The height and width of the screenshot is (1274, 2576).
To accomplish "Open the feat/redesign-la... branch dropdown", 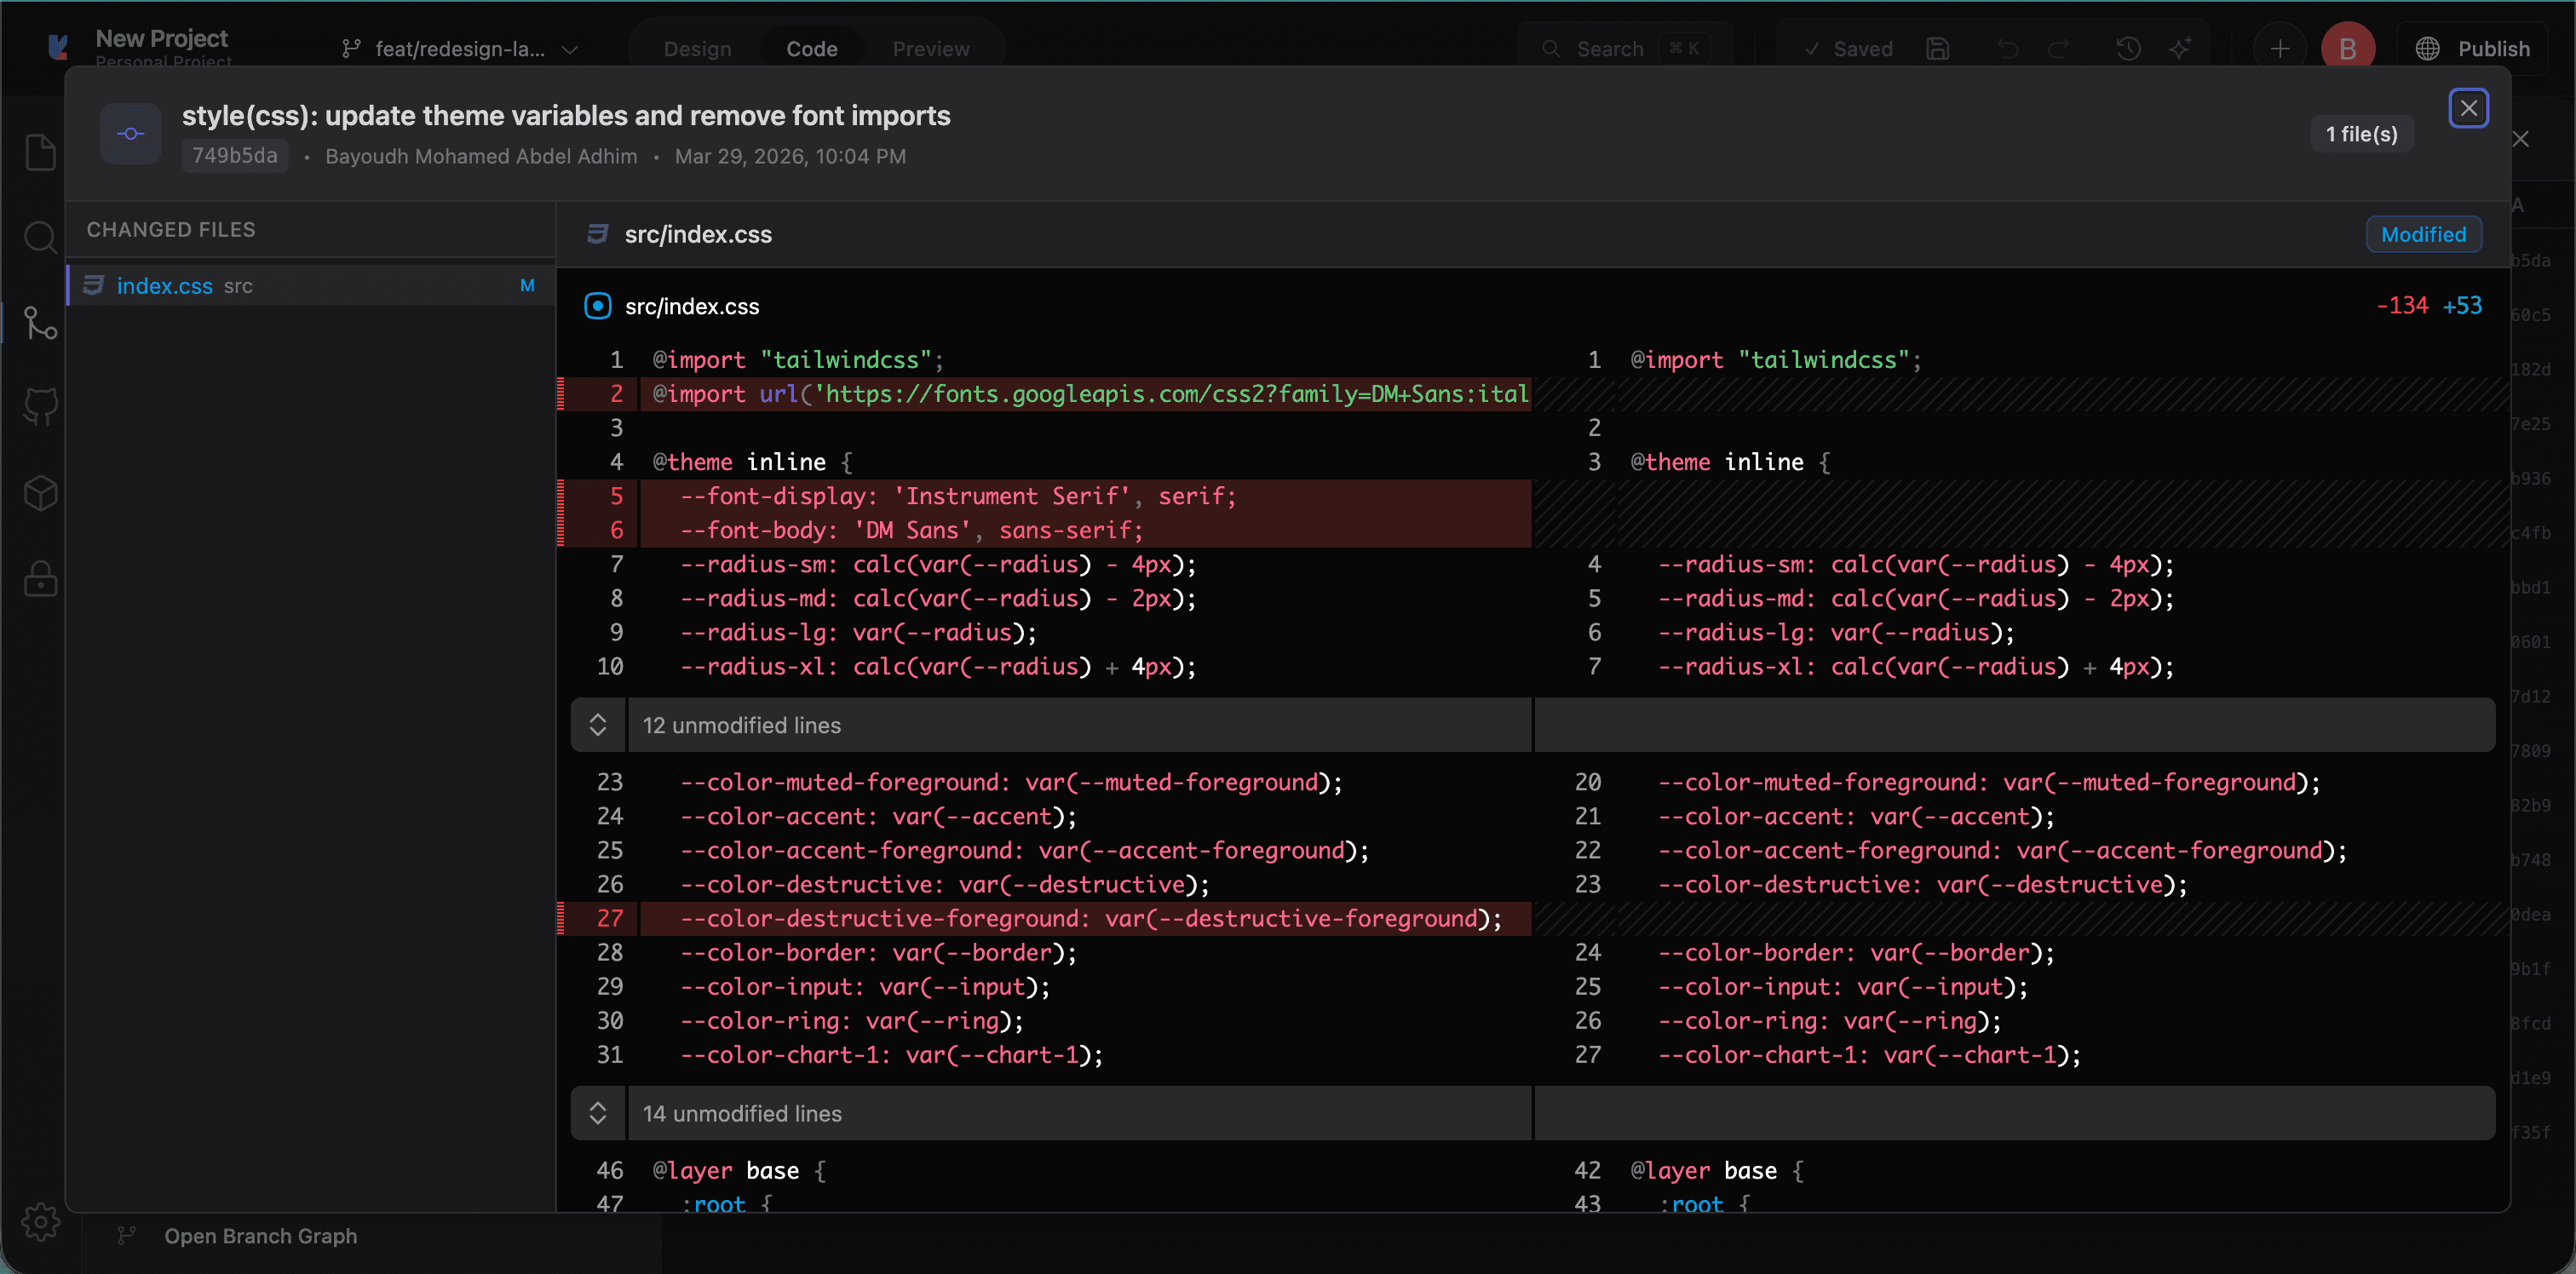I will coord(460,49).
